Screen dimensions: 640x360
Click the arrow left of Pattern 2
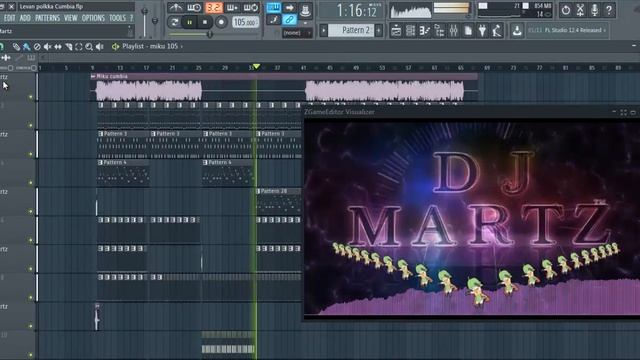(x=324, y=30)
